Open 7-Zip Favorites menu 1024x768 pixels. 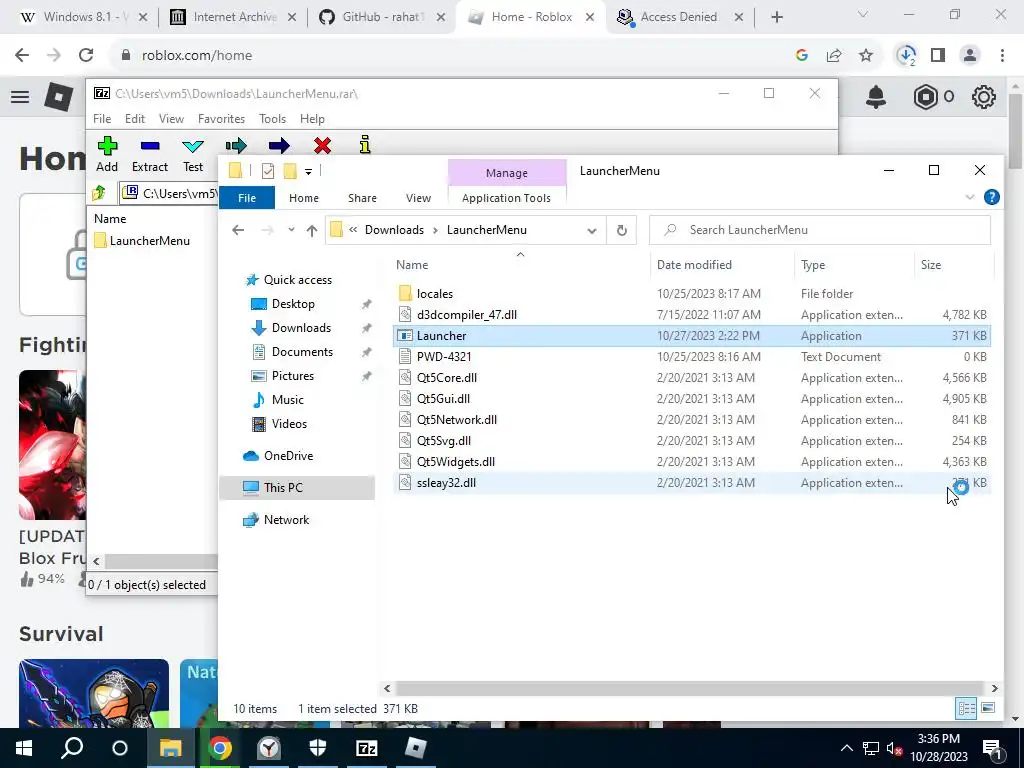click(221, 119)
